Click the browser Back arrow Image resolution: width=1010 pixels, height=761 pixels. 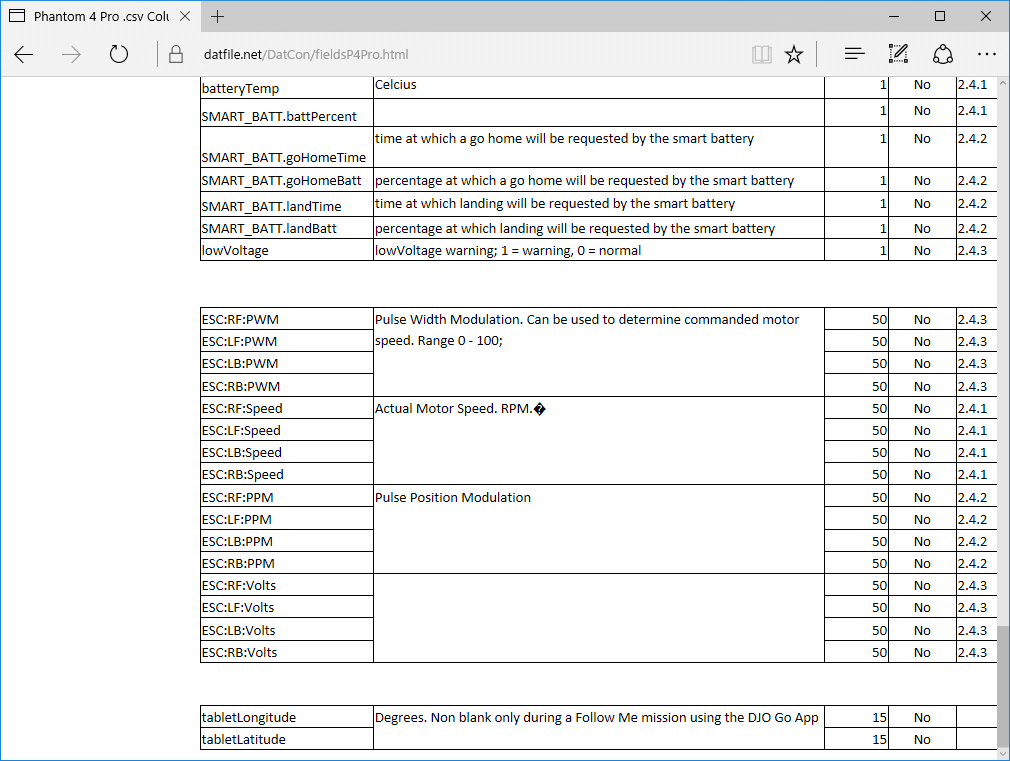[x=24, y=55]
